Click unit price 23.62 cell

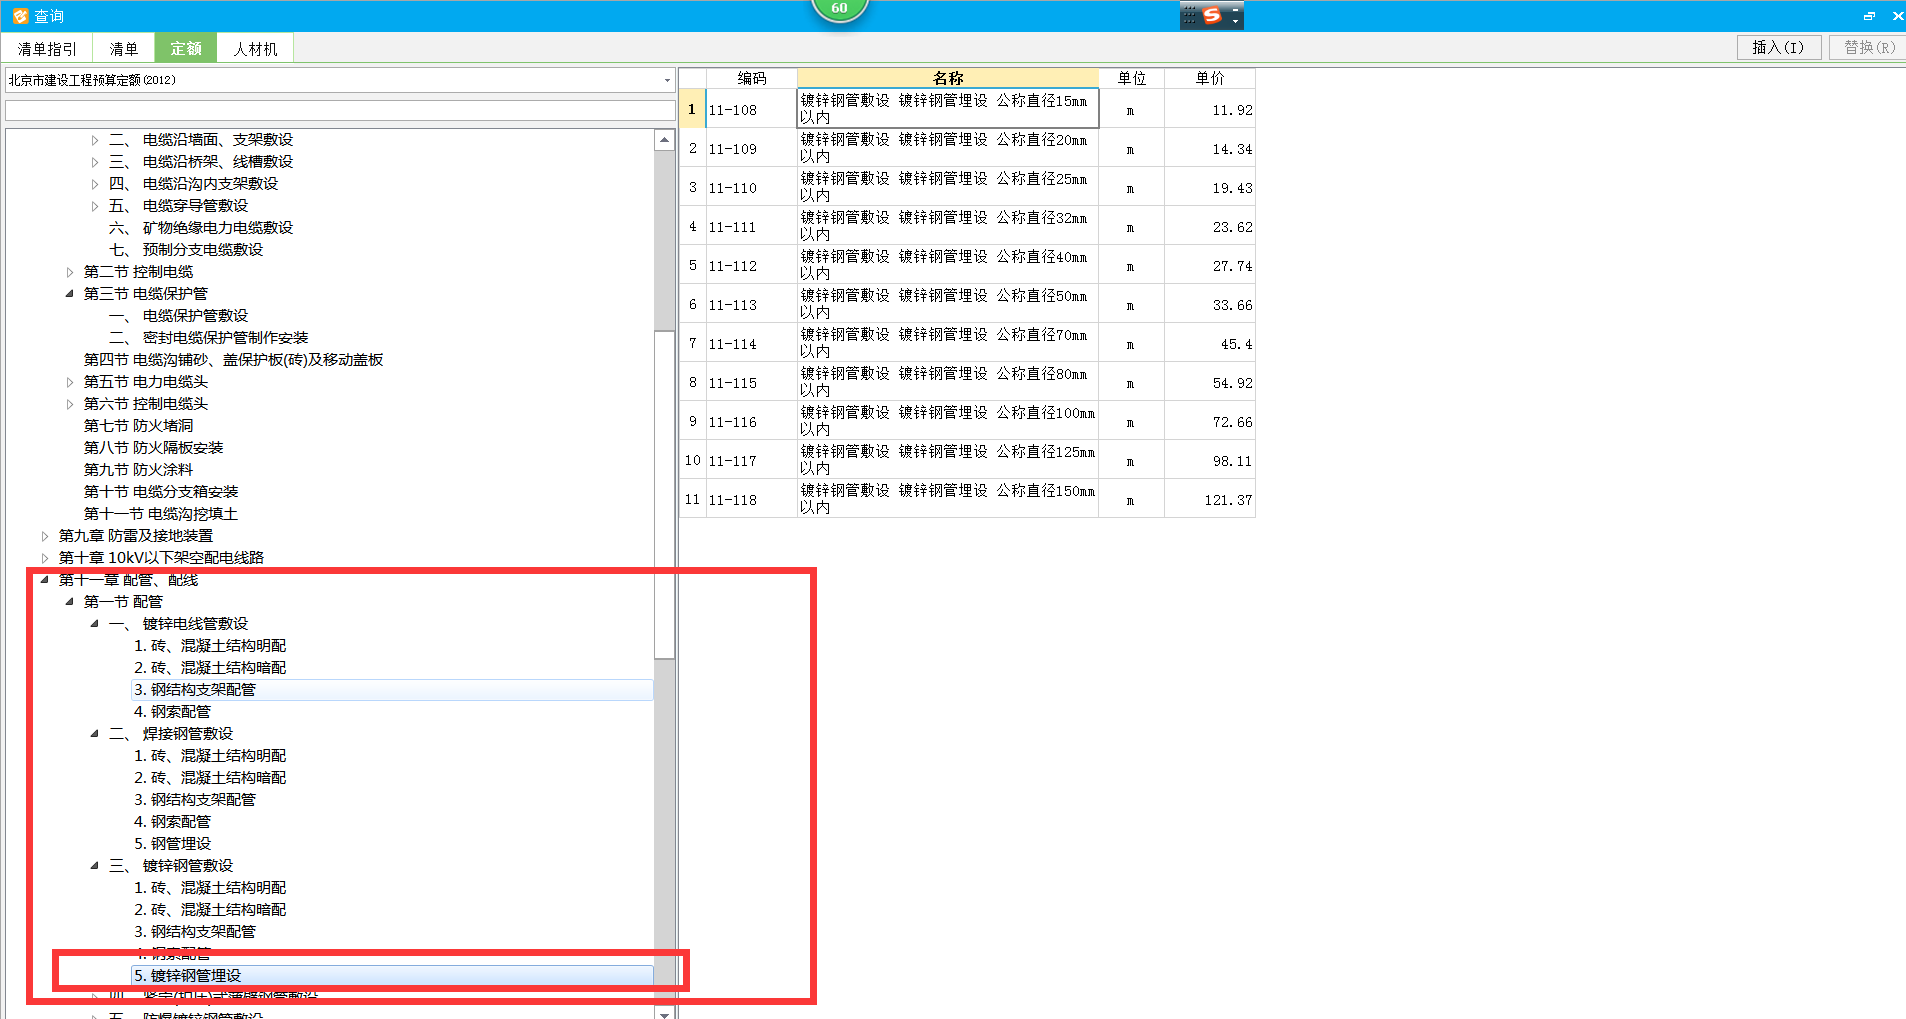(1210, 227)
